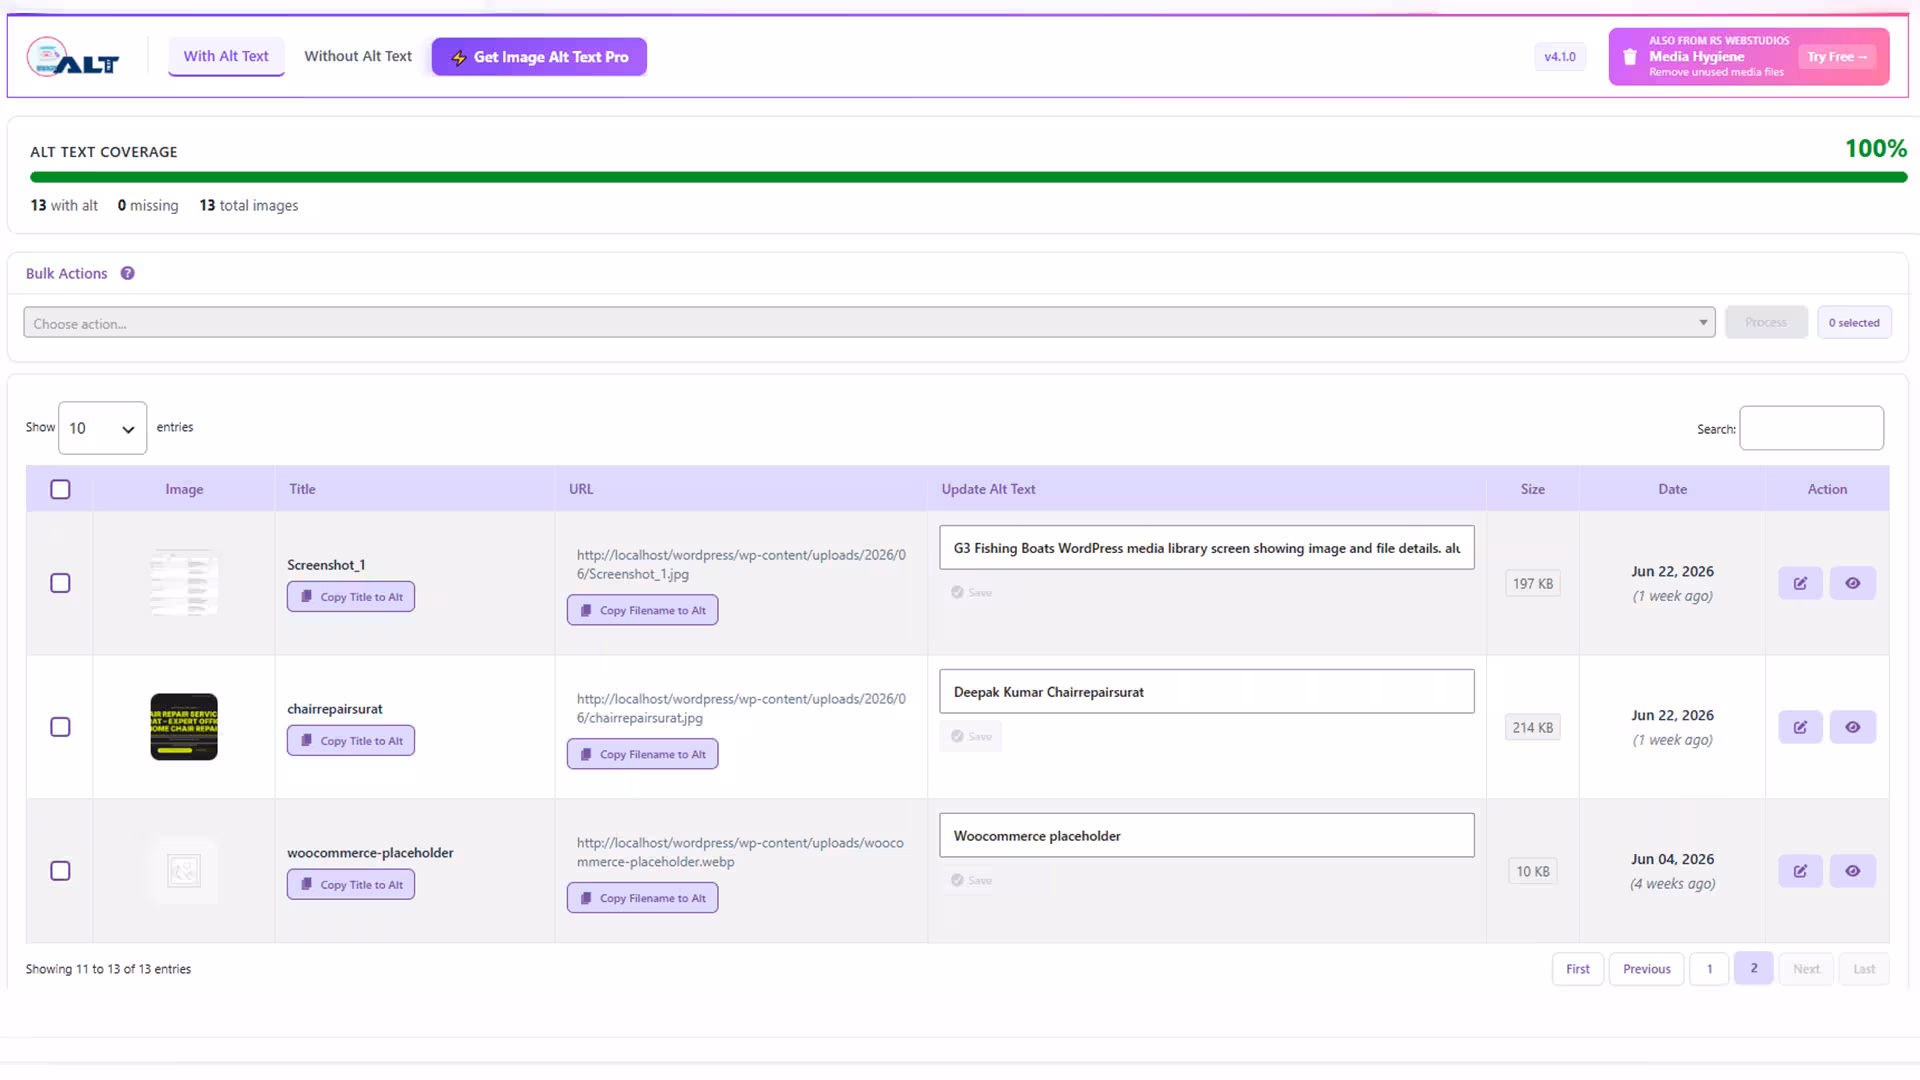View Screenshot_1 image with eye icon
The width and height of the screenshot is (1920, 1080).
[x=1852, y=583]
